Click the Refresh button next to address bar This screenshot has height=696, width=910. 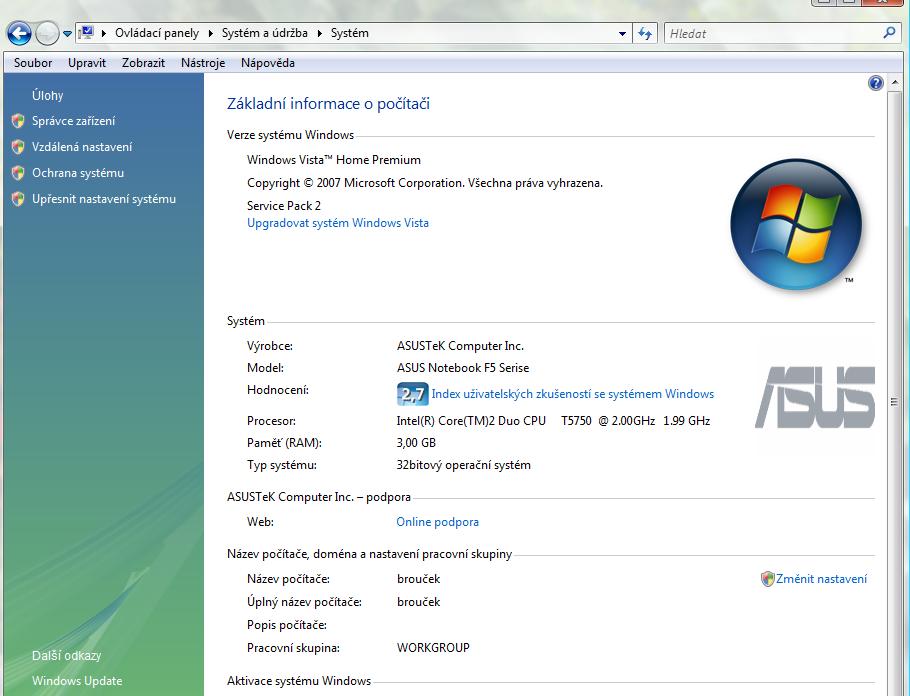tap(645, 34)
